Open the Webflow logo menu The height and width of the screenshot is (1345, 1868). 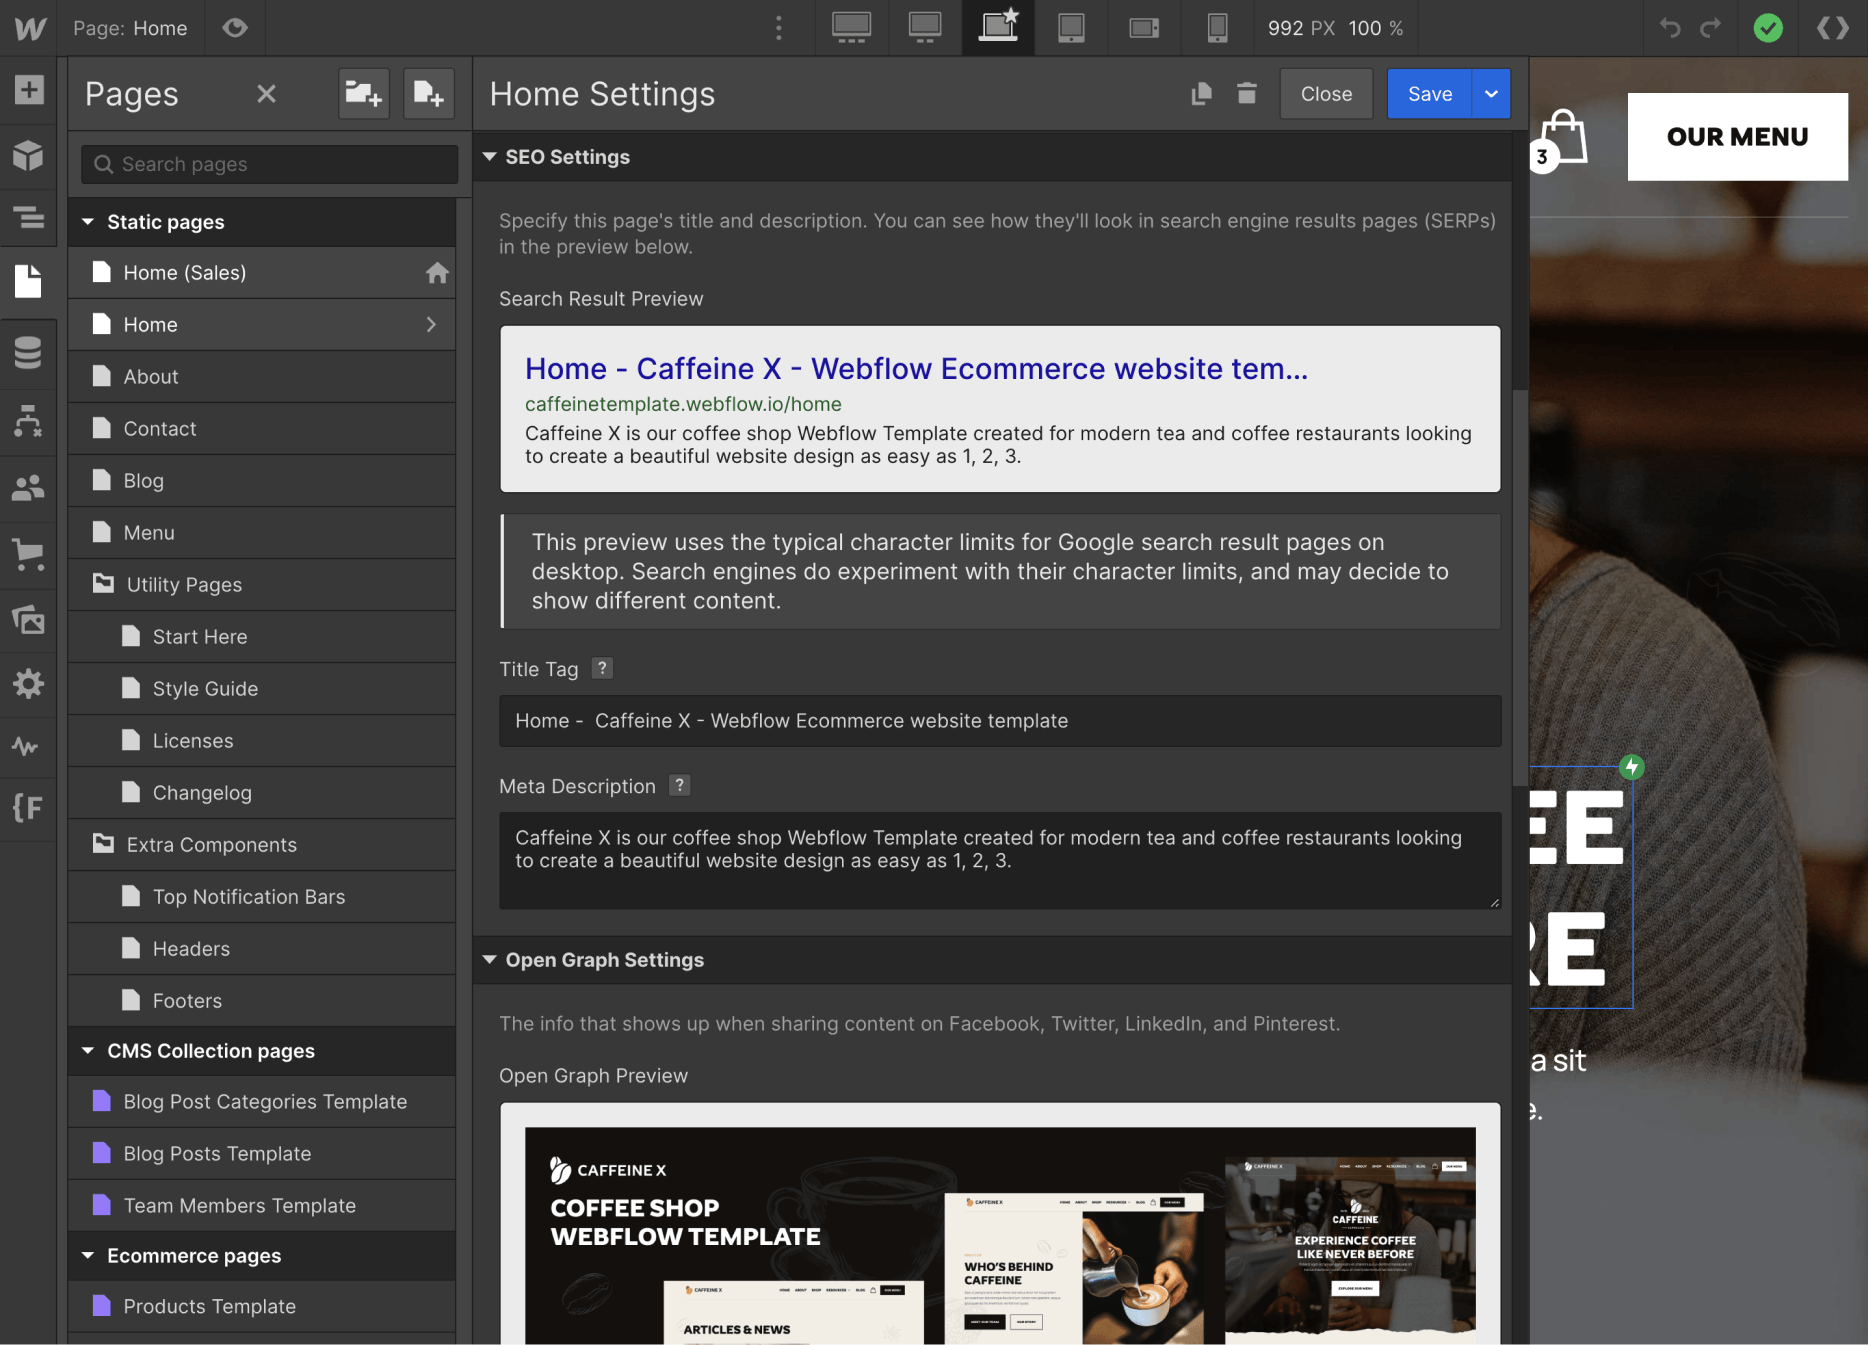point(29,28)
